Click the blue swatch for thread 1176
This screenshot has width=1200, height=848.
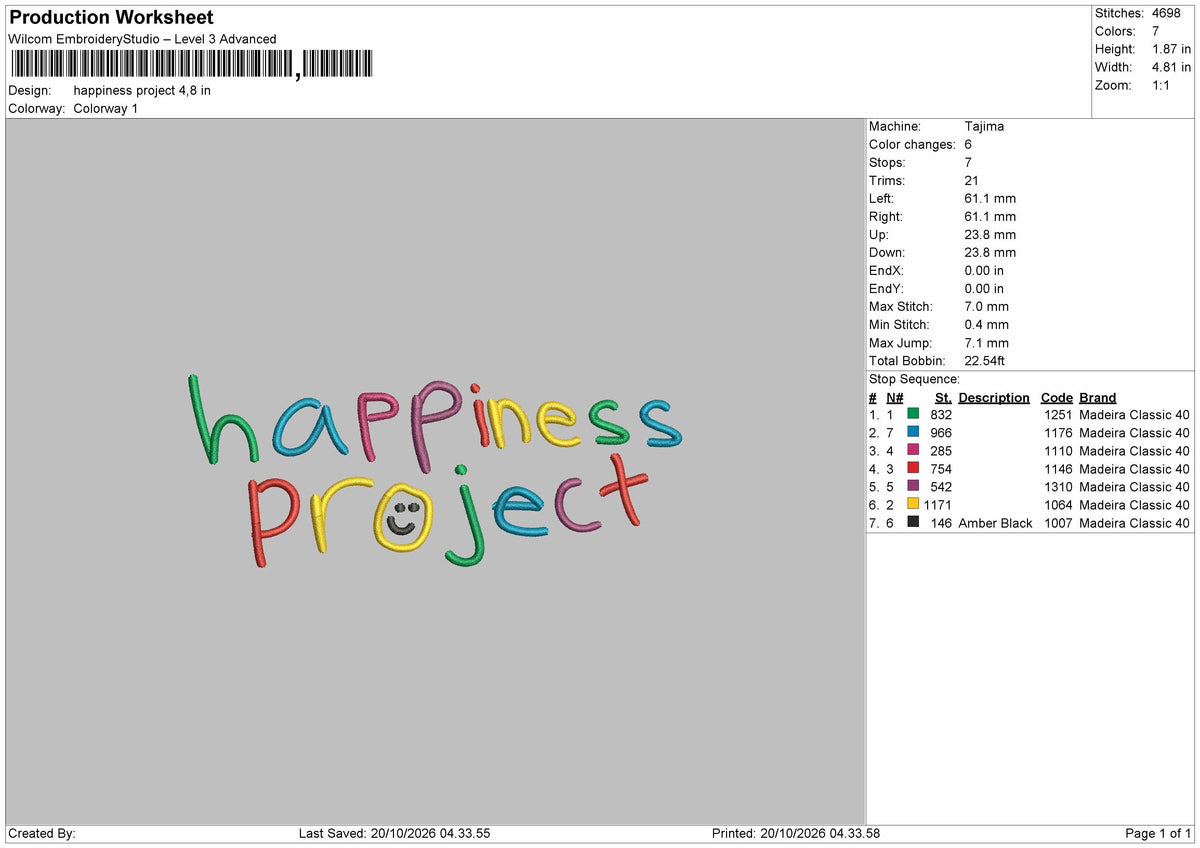[x=913, y=432]
